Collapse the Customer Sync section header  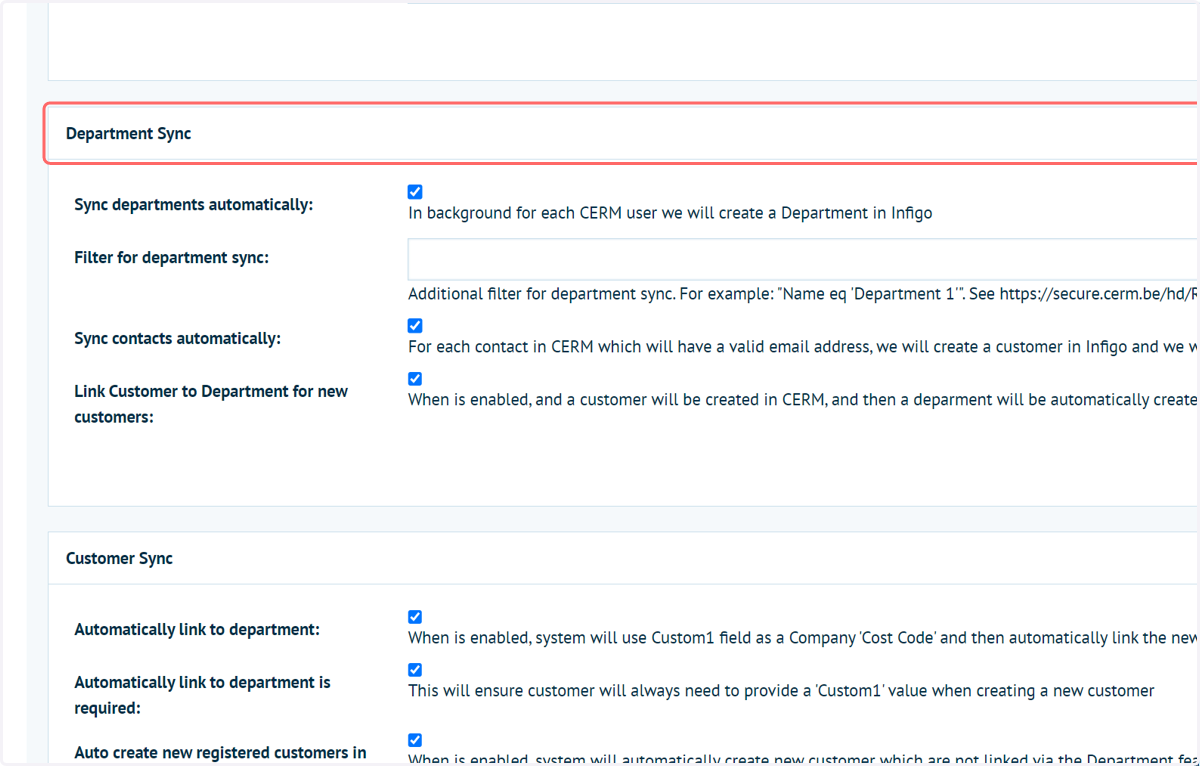[622, 559]
